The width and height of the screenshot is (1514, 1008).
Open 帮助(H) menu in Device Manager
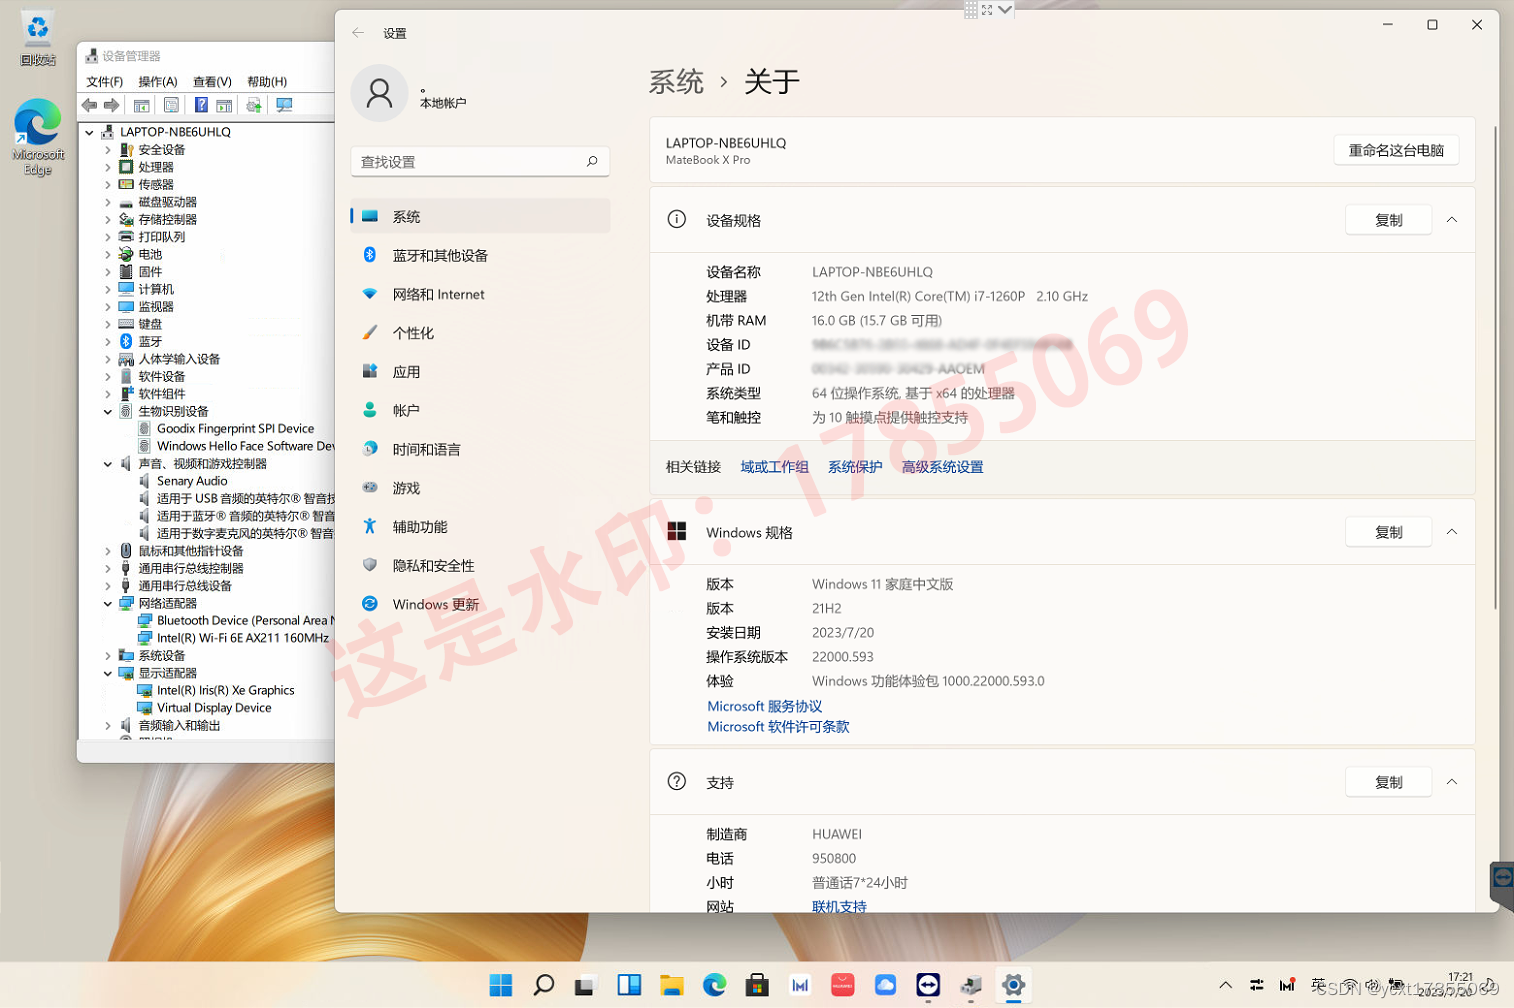pos(267,82)
